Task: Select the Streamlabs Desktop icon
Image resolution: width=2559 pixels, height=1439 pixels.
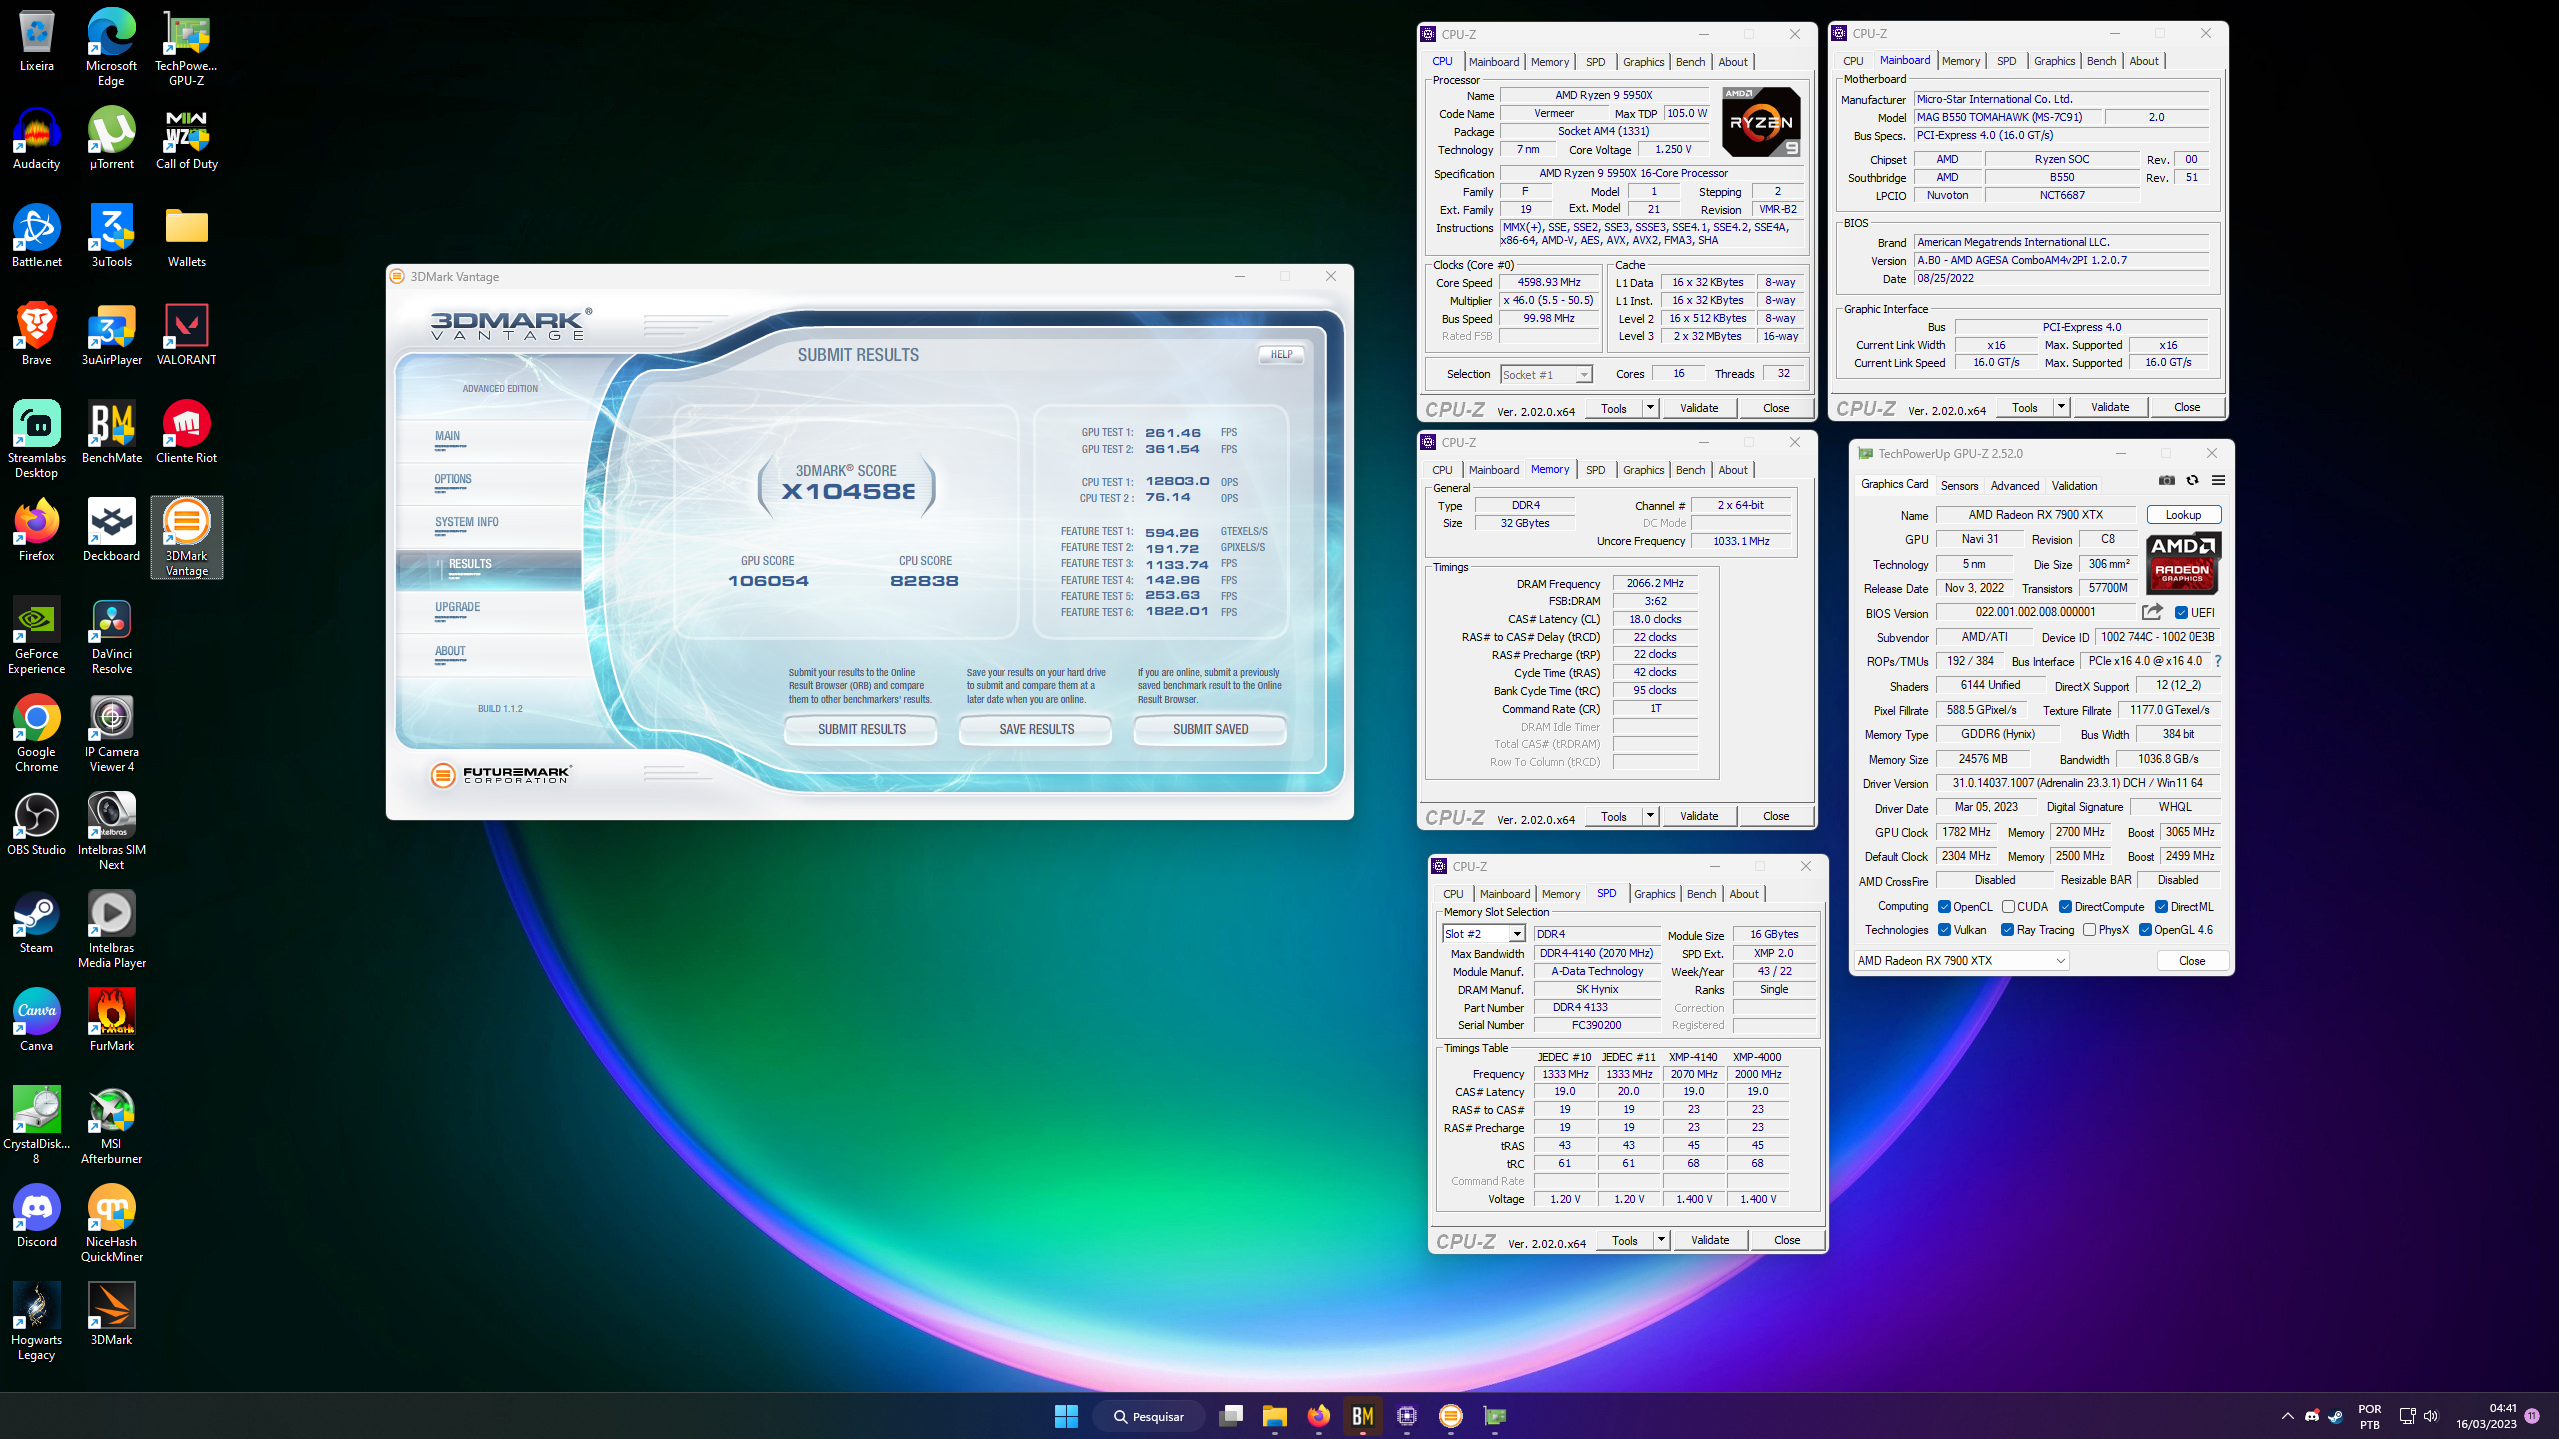Action: tap(37, 440)
